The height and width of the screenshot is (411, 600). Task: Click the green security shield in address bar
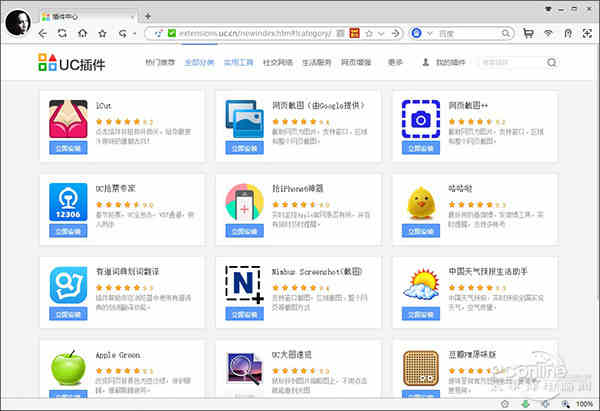pos(172,33)
